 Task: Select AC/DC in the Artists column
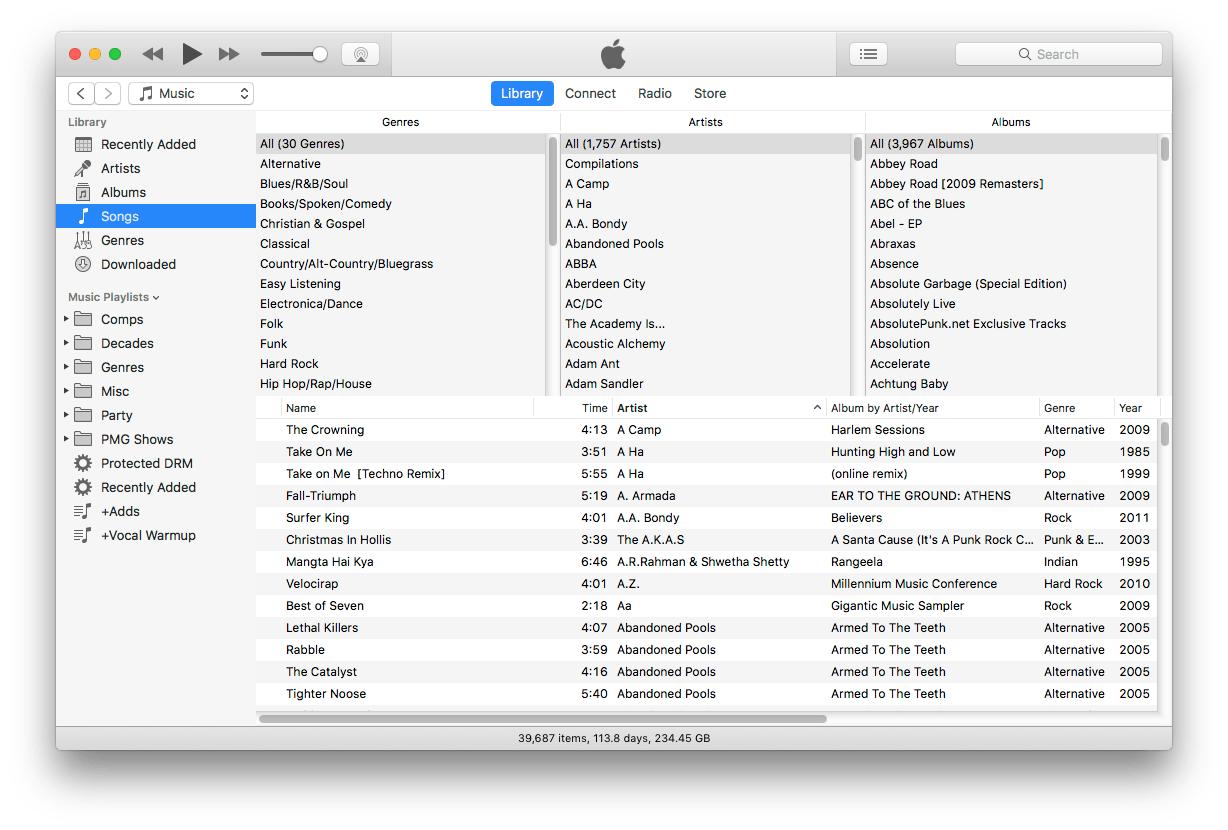[706, 304]
